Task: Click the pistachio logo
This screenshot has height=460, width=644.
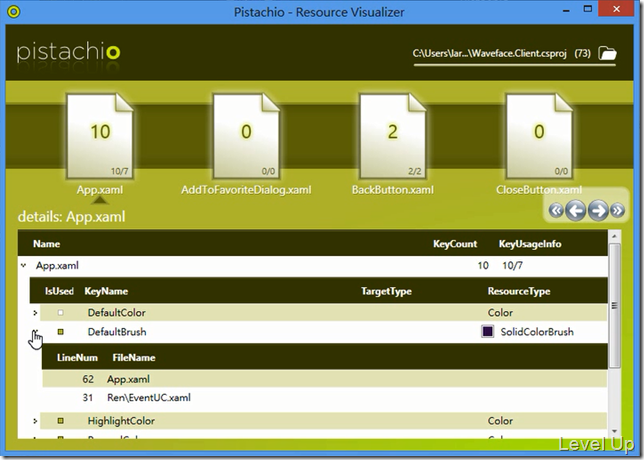Action: (x=68, y=52)
